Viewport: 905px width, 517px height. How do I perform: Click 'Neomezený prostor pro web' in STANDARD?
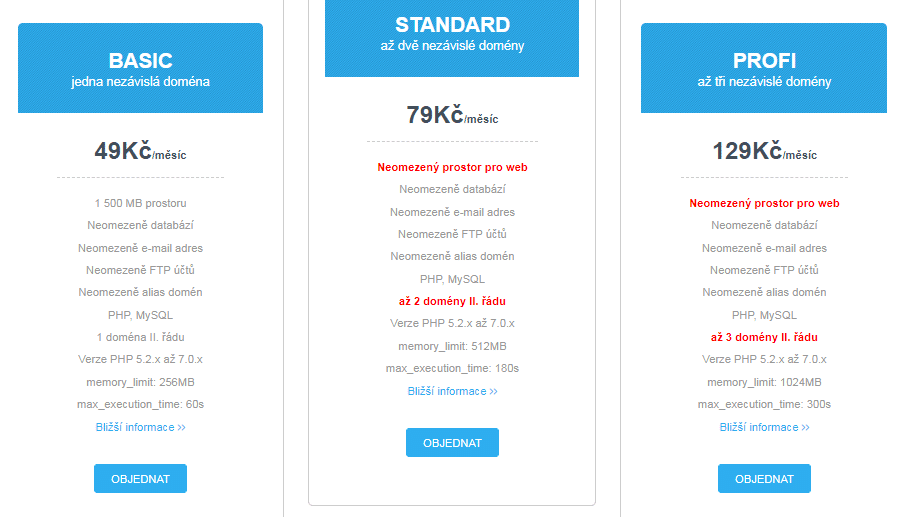(452, 167)
